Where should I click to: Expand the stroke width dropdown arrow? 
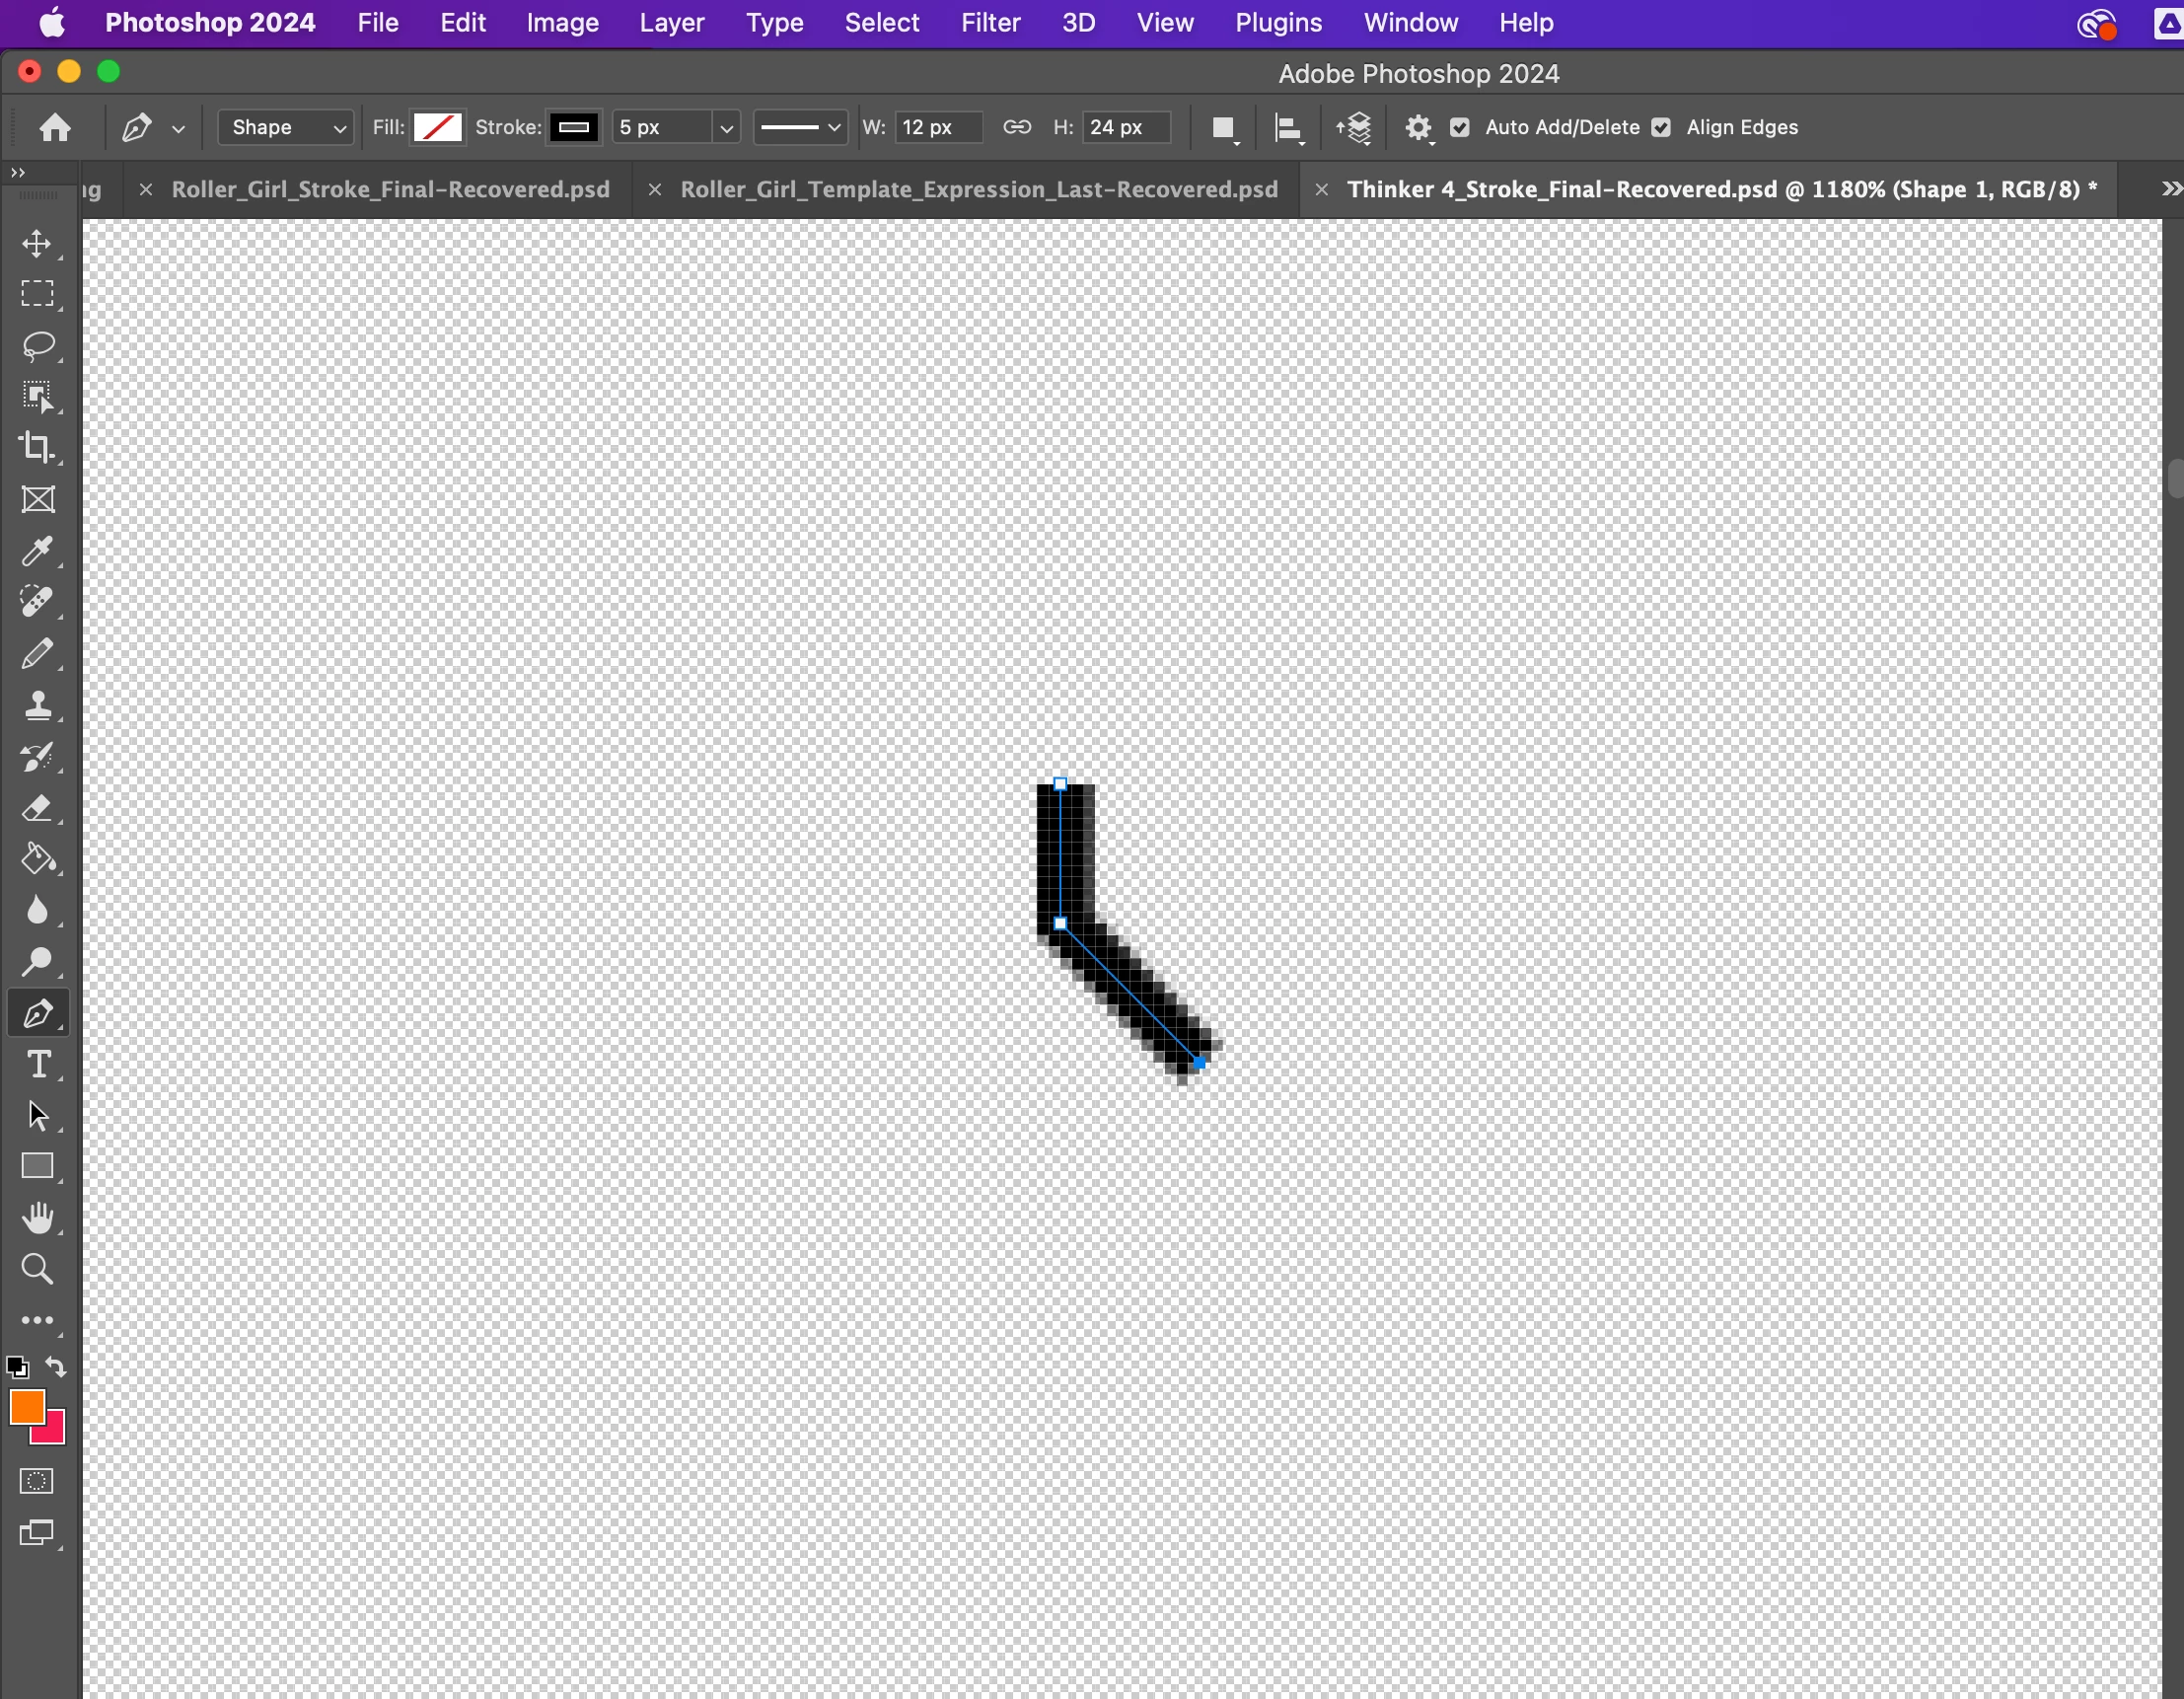pos(727,128)
